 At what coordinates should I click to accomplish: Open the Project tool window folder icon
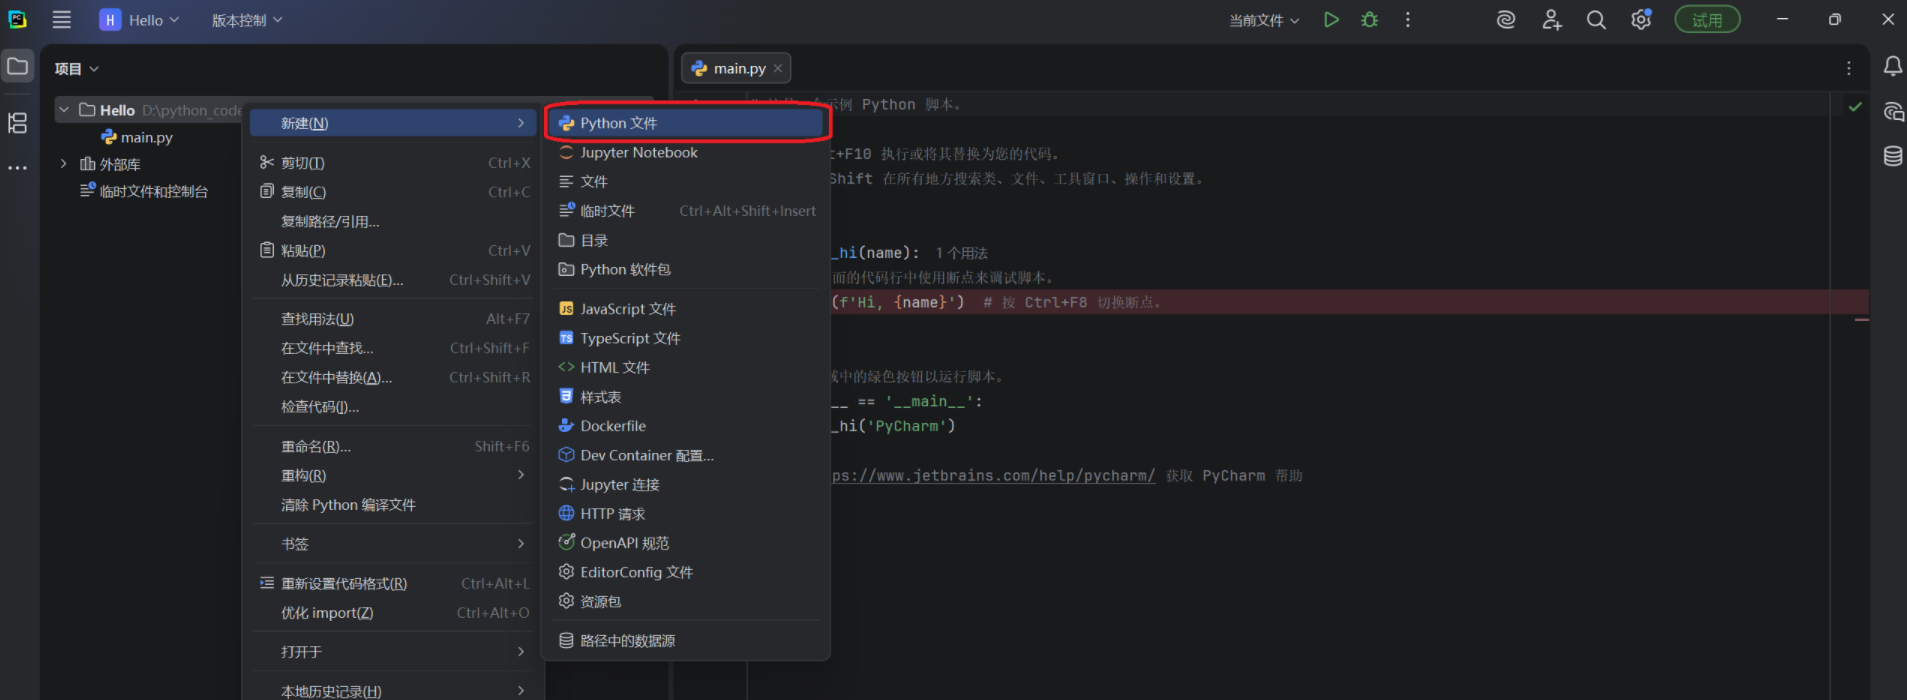coord(18,67)
